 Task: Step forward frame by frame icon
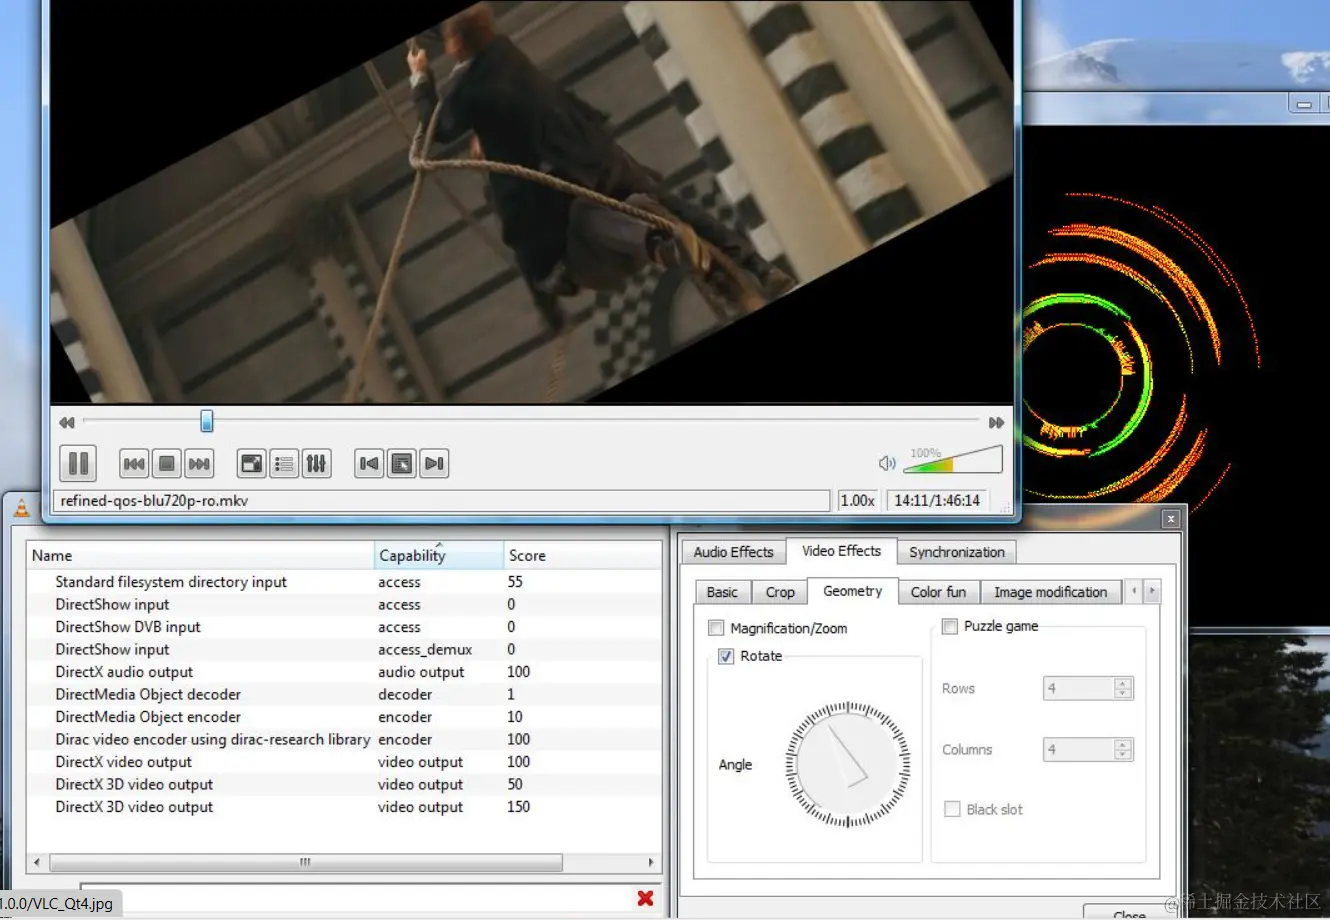pos(434,463)
